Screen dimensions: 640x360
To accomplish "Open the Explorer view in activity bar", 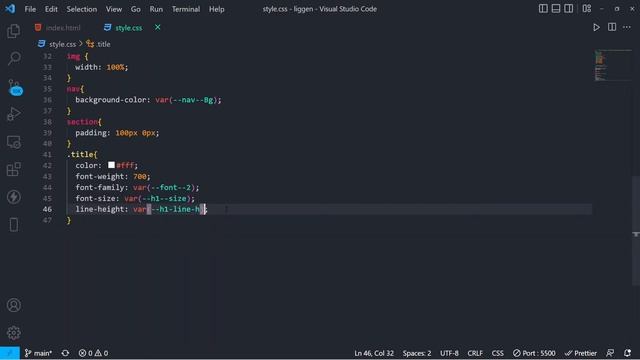I will coord(13,31).
